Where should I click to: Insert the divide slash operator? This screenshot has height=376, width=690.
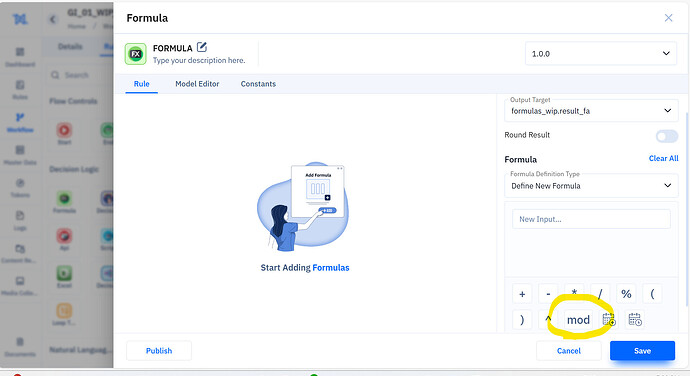600,294
